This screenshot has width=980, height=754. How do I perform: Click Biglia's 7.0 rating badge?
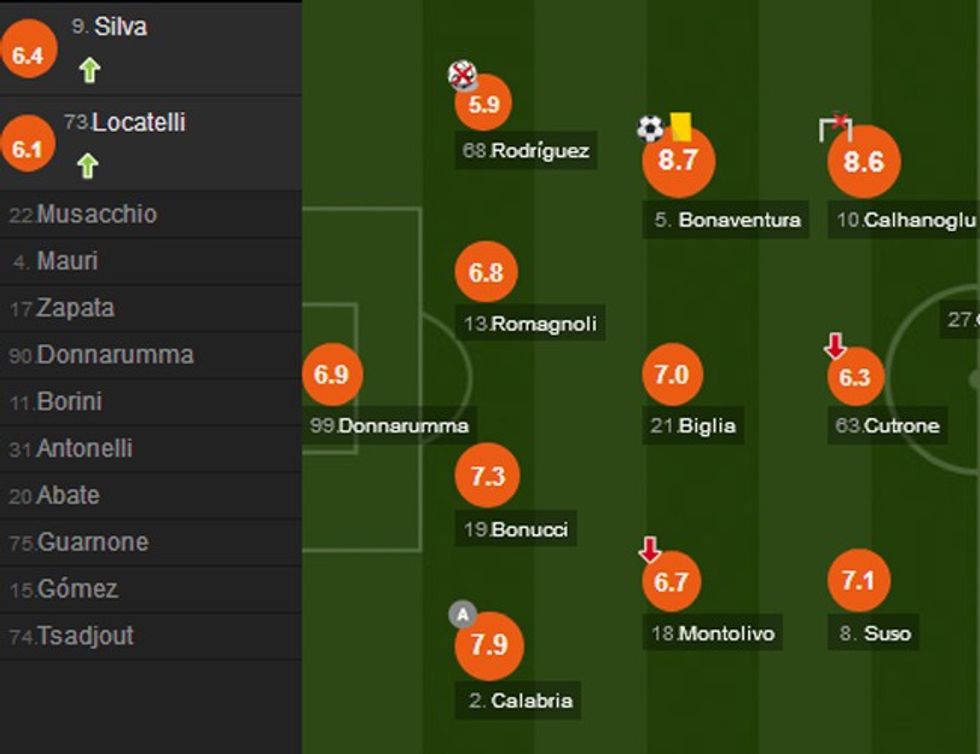click(x=672, y=375)
